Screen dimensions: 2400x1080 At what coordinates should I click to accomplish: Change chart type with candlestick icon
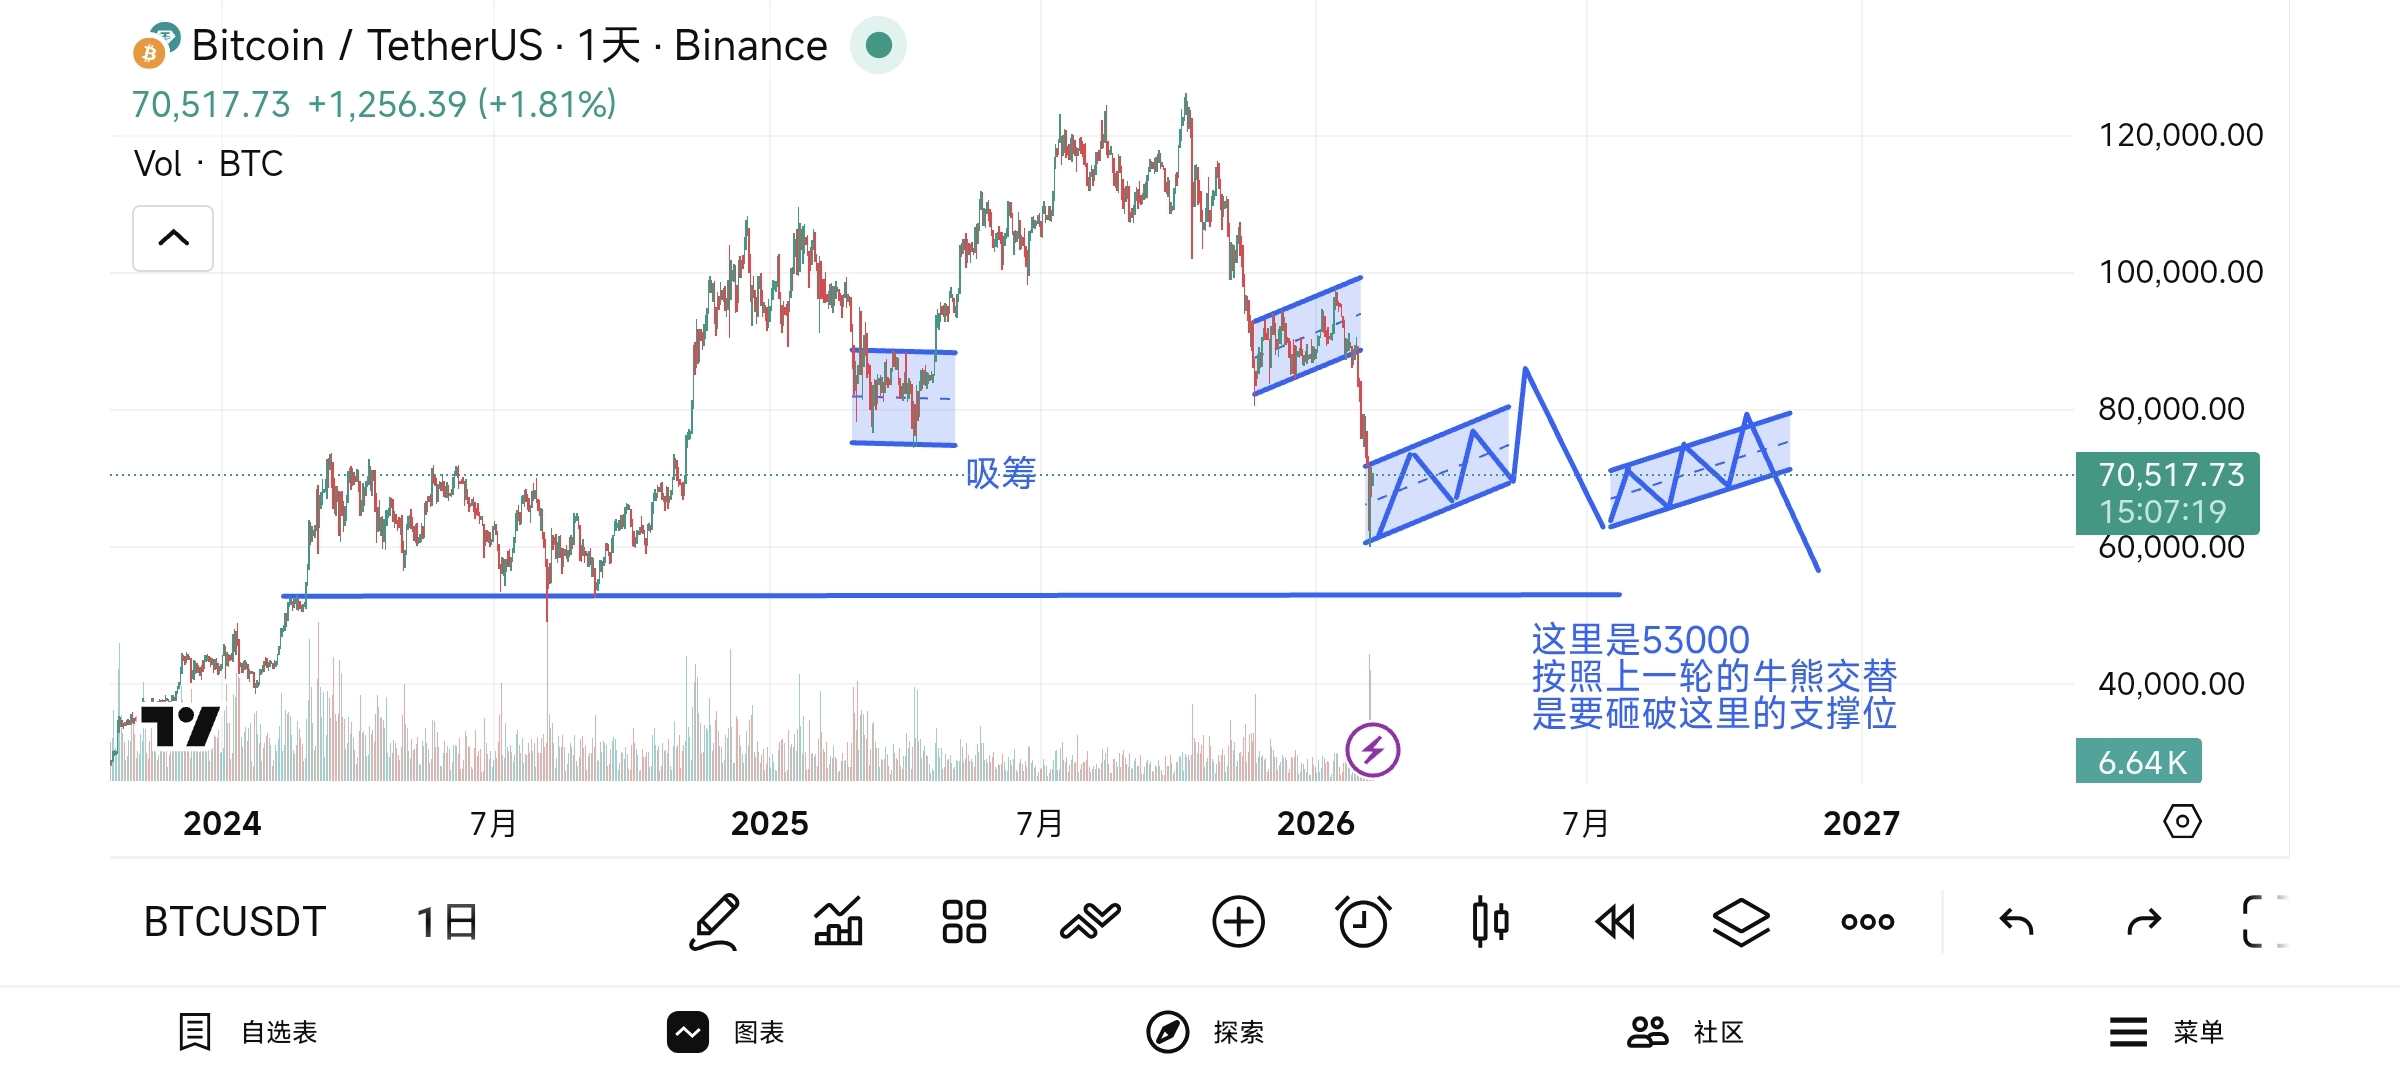(x=1490, y=921)
